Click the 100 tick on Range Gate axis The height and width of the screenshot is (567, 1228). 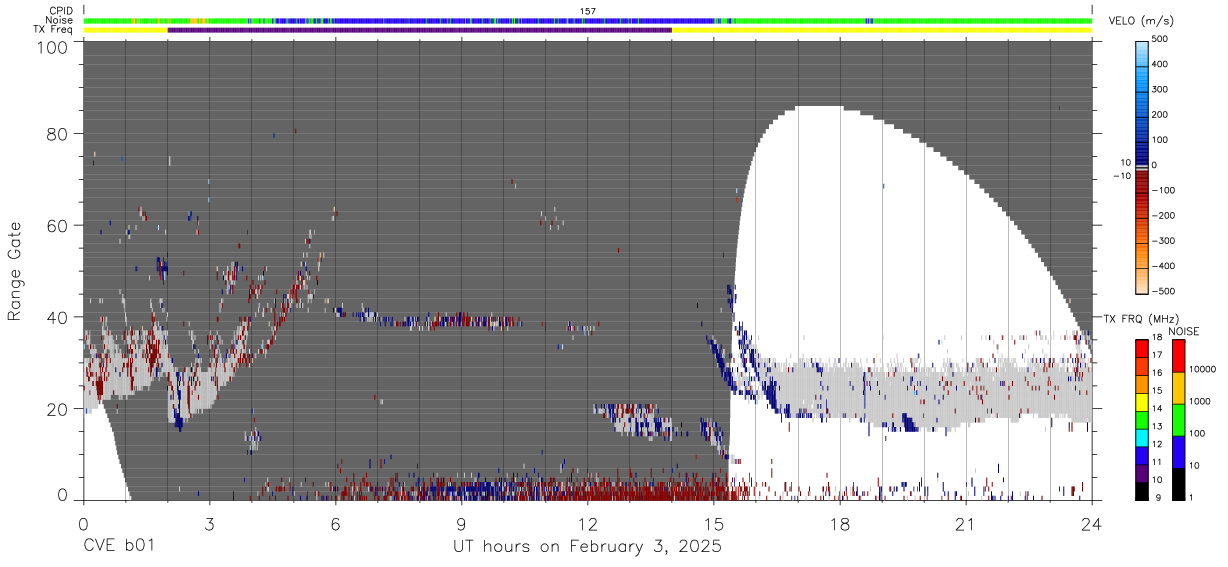coord(51,47)
